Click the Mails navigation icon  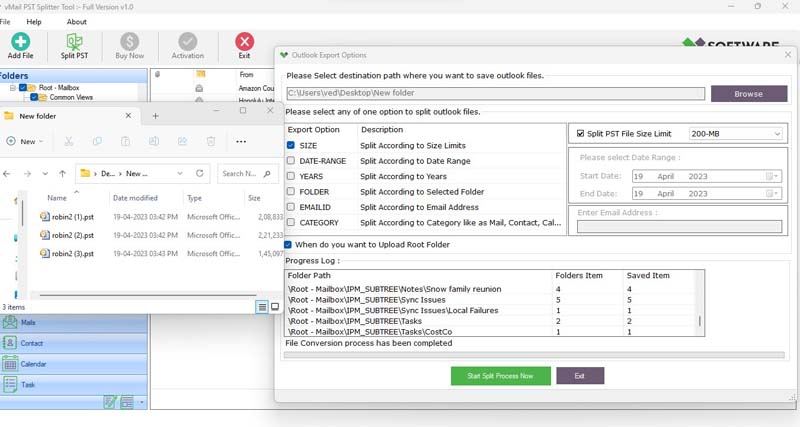click(10, 322)
